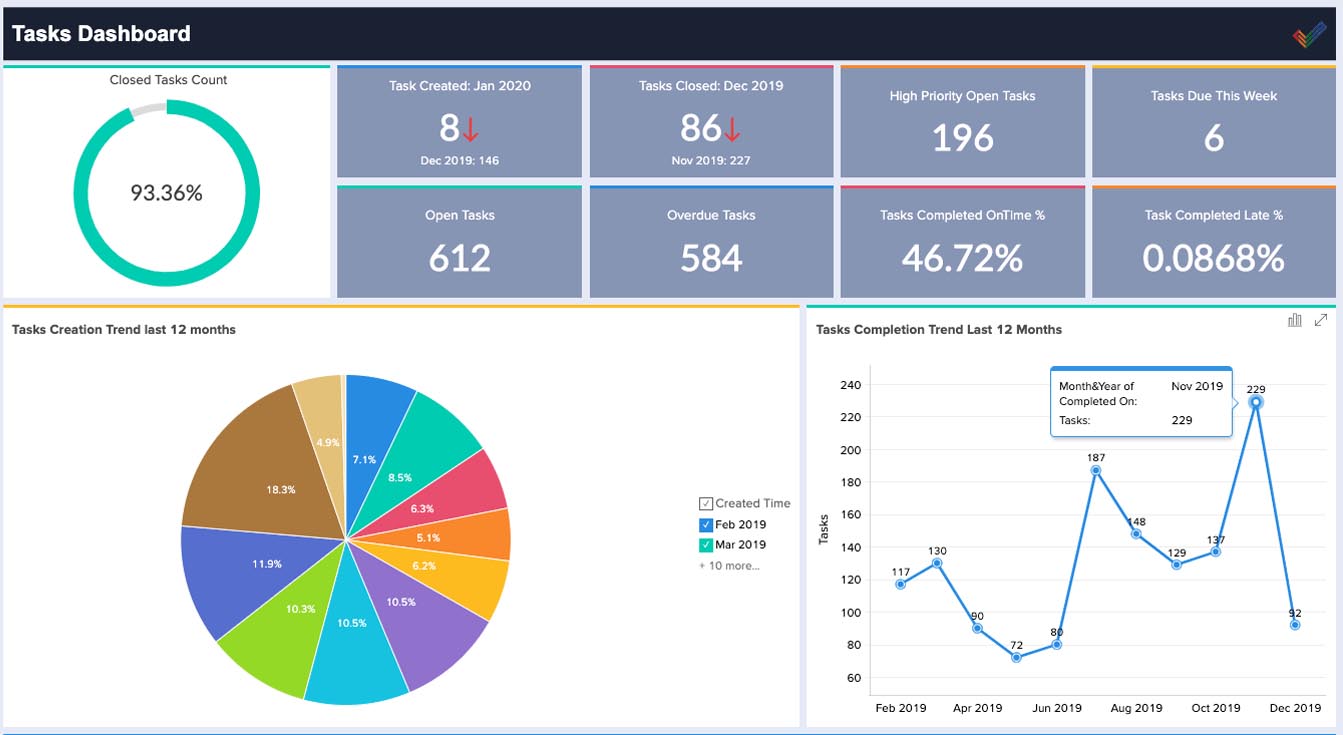Viewport: 1343px width, 735px height.
Task: Click the Tasks Dashboard title
Action: pyautogui.click(x=101, y=34)
